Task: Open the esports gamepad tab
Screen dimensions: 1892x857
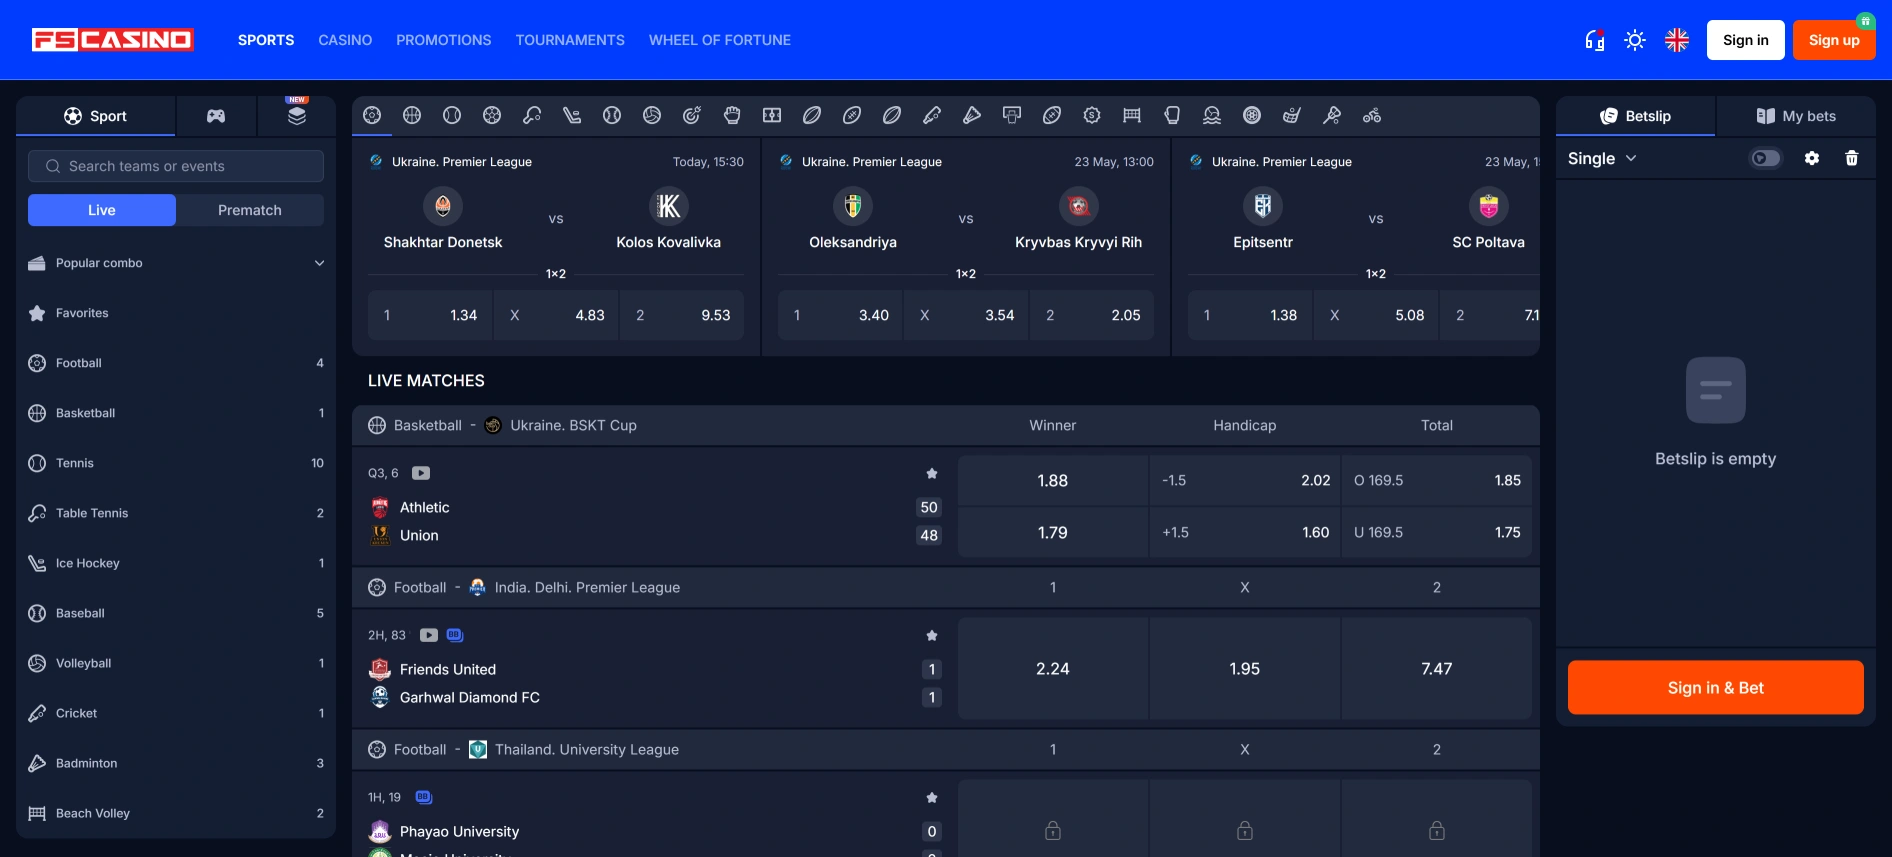Action: [x=216, y=116]
